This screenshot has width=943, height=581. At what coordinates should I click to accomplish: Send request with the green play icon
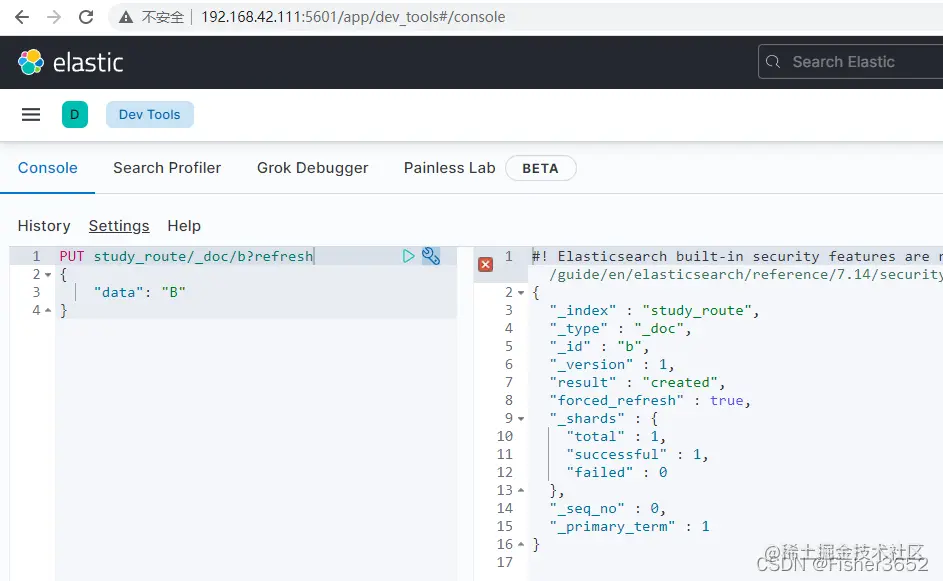(408, 256)
